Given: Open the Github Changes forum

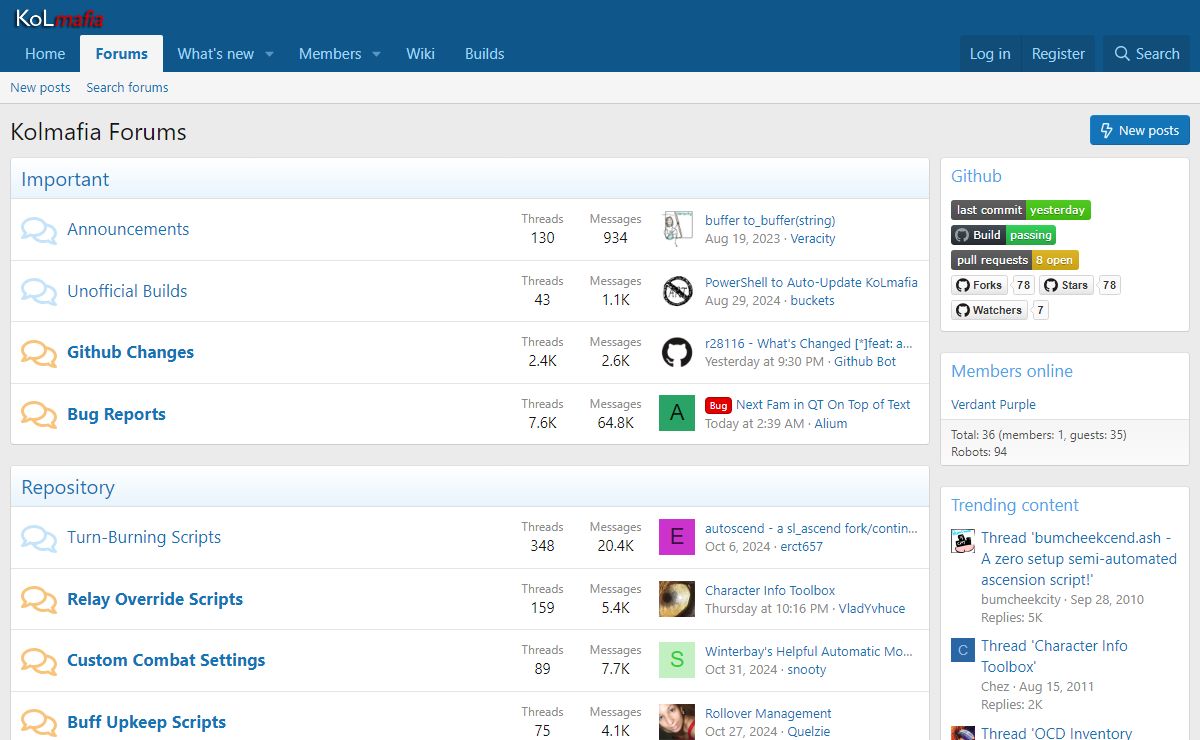Looking at the screenshot, I should point(131,353).
